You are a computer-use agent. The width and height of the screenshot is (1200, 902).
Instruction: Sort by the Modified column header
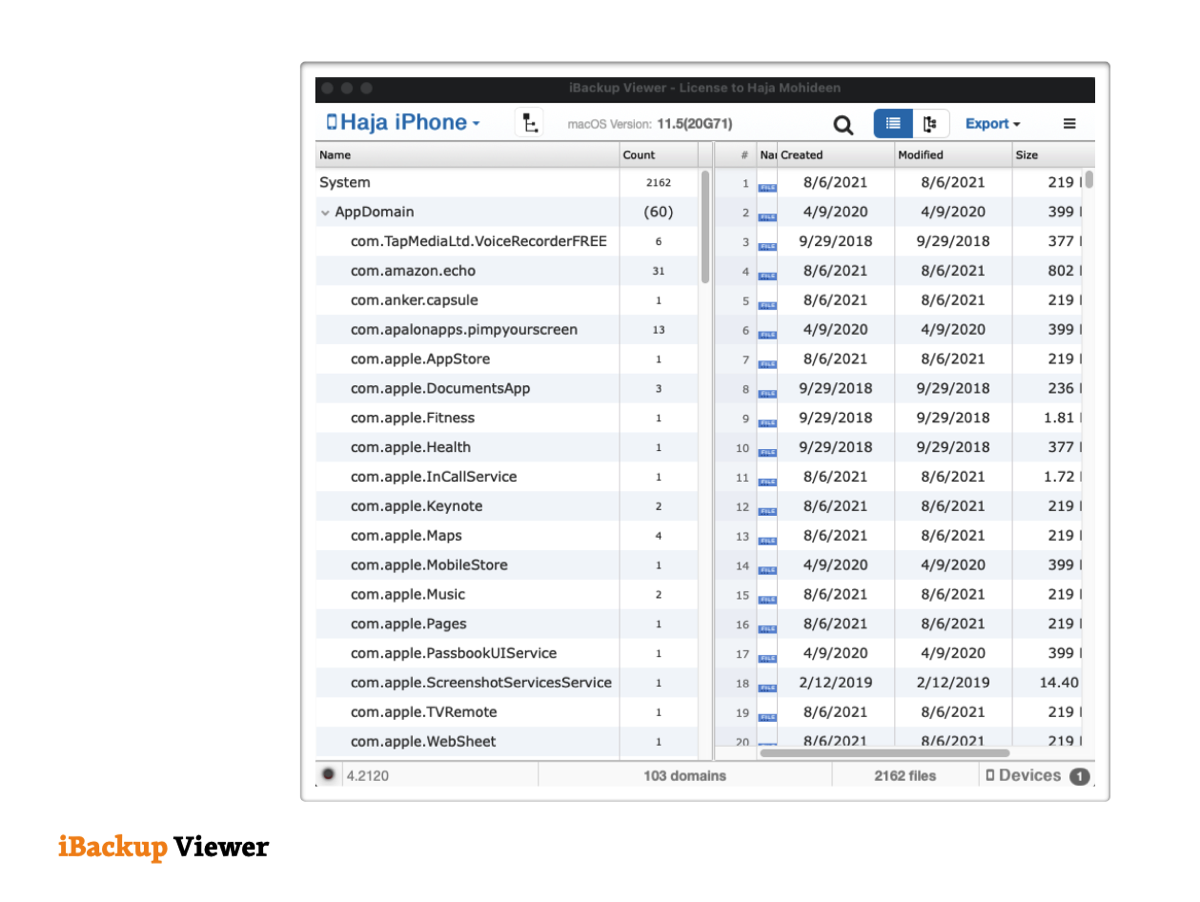coord(950,155)
